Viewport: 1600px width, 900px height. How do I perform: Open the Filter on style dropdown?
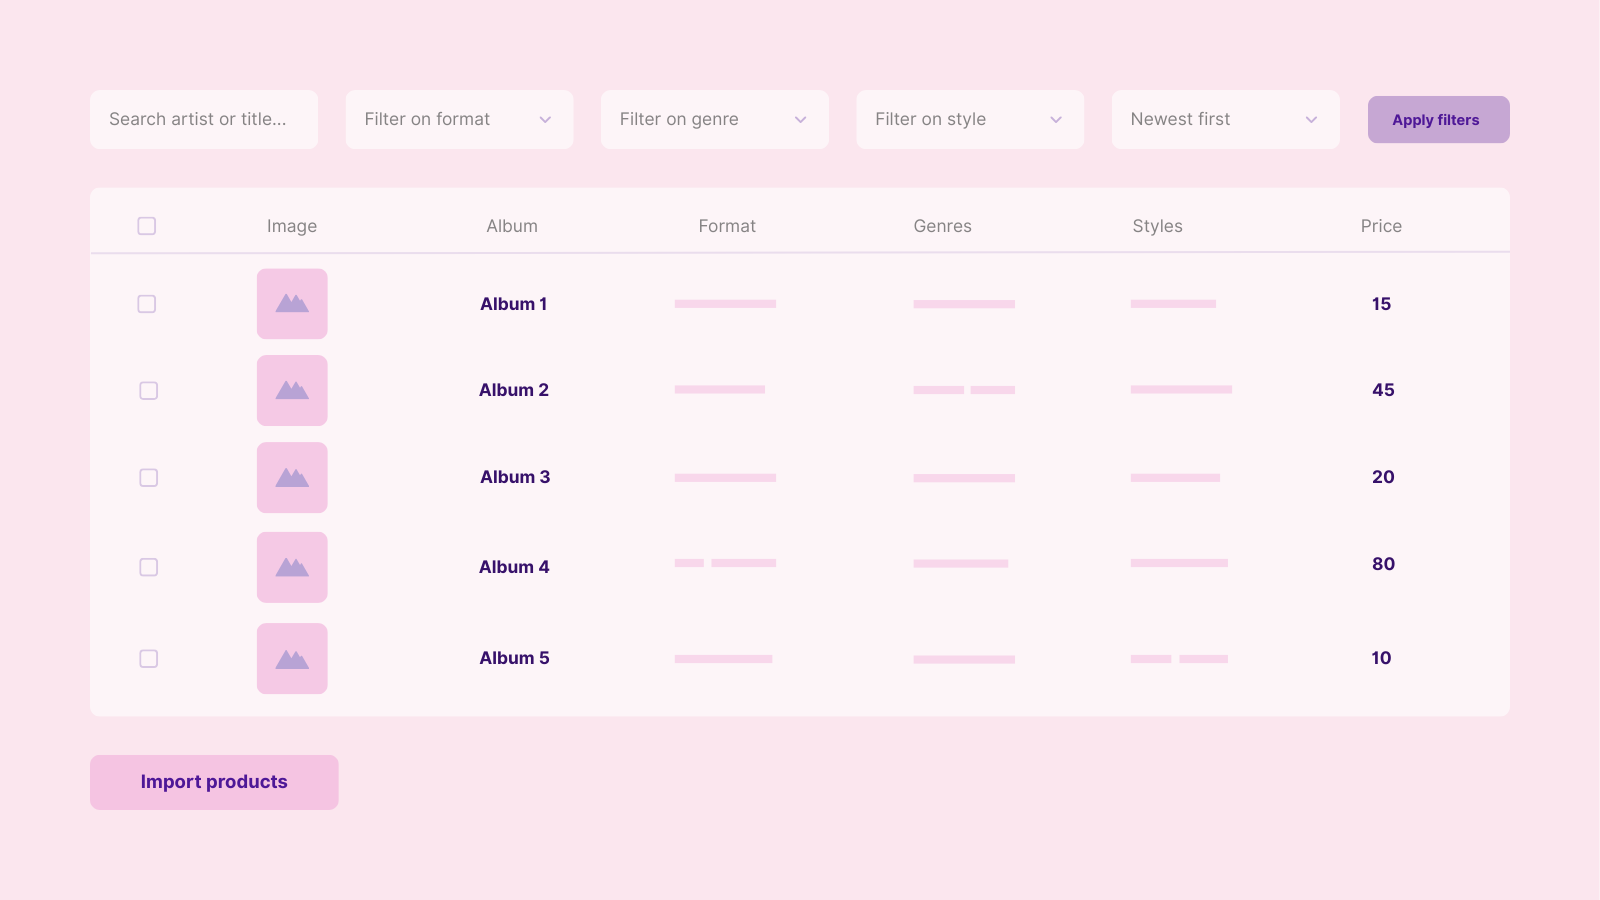969,120
